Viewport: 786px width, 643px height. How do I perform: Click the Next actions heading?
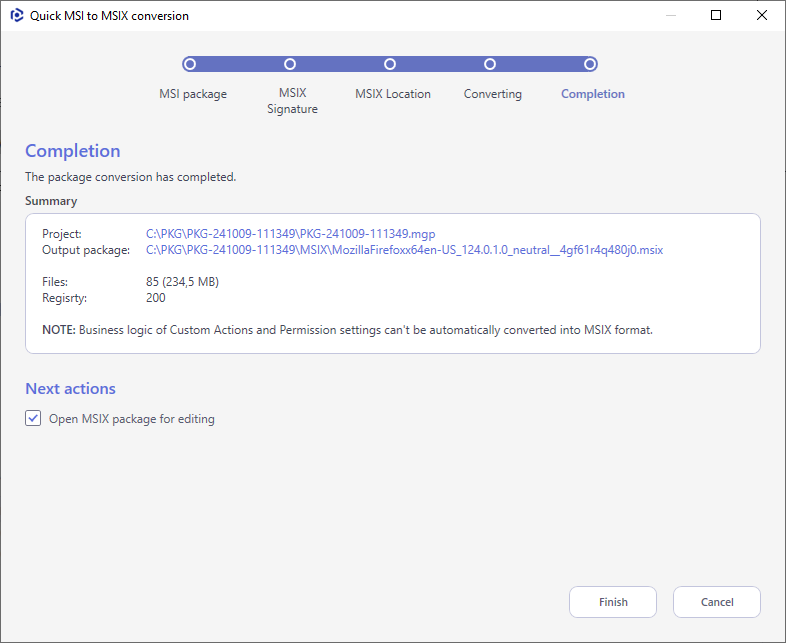click(70, 388)
